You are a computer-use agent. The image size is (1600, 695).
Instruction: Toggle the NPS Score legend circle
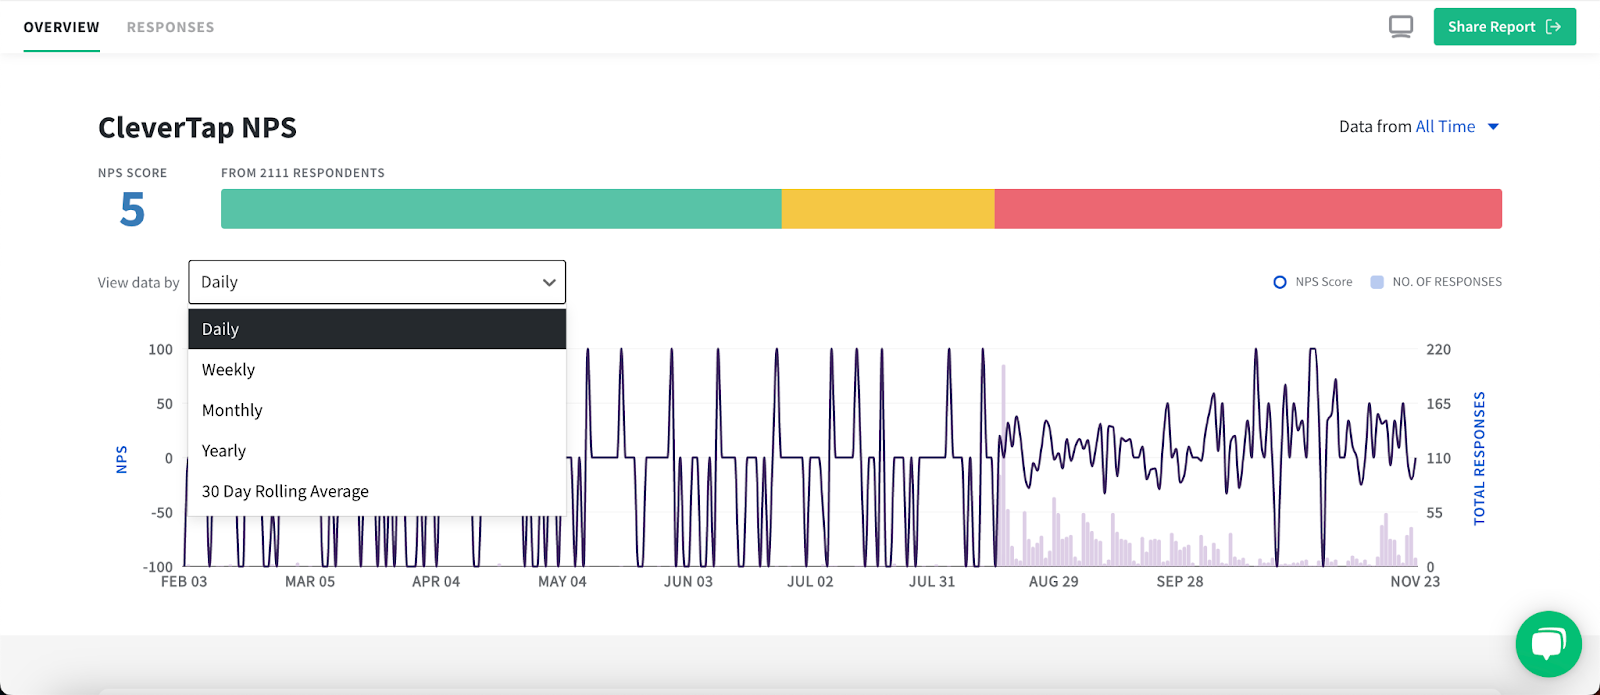click(x=1279, y=282)
